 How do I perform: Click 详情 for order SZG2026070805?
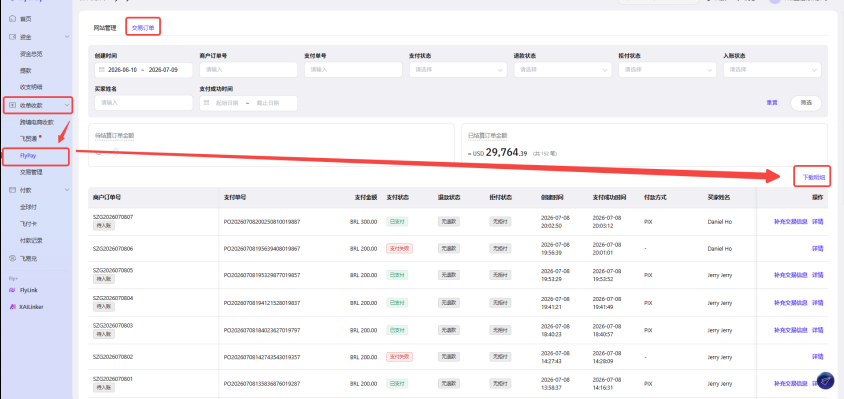pyautogui.click(x=818, y=275)
